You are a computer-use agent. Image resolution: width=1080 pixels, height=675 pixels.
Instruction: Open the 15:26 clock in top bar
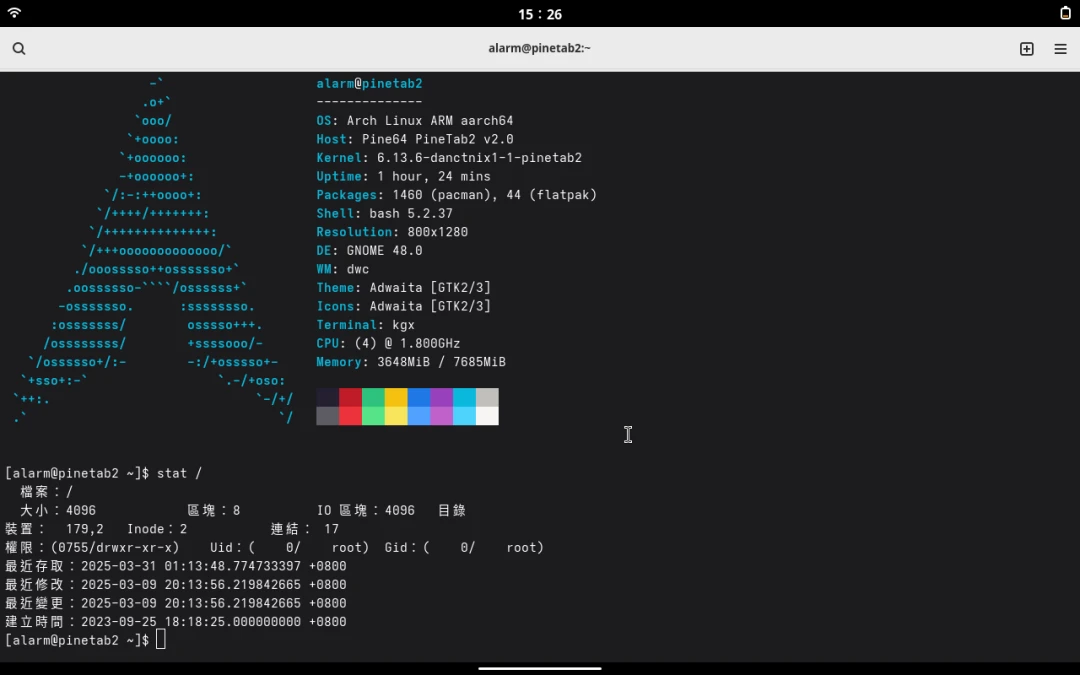click(x=540, y=14)
